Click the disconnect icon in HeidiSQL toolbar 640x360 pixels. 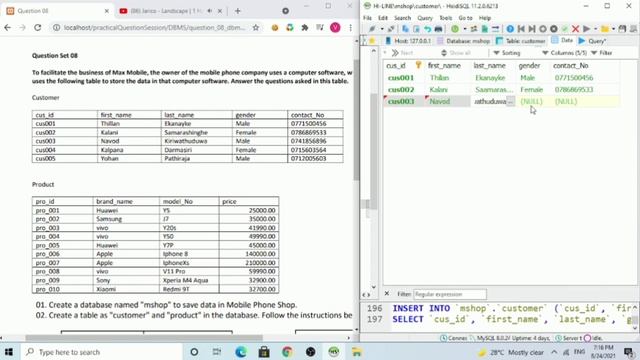[391, 29]
